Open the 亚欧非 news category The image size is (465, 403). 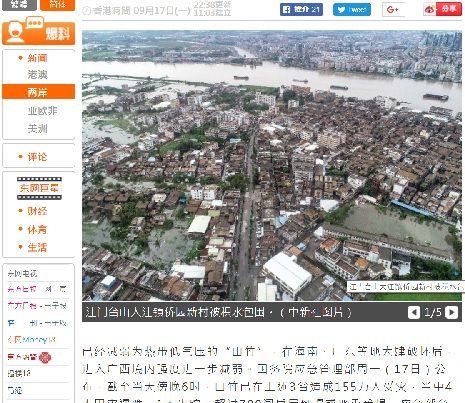tap(42, 111)
